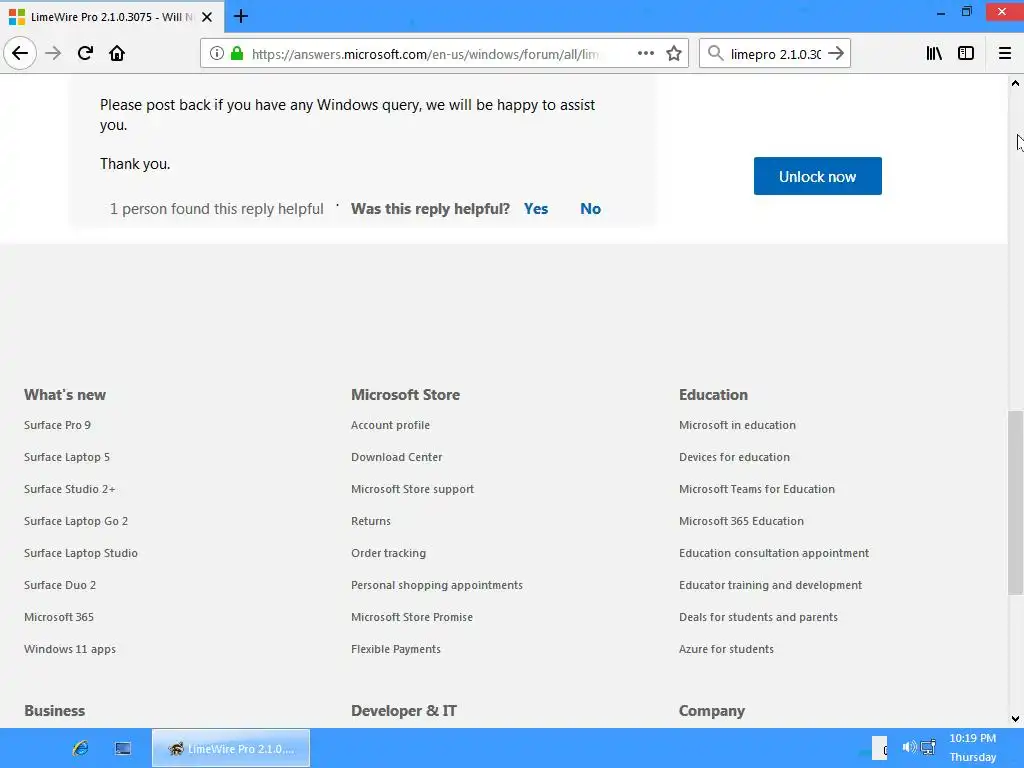Viewport: 1024px width, 768px height.
Task: Submit search with the arrow button
Action: 836,53
